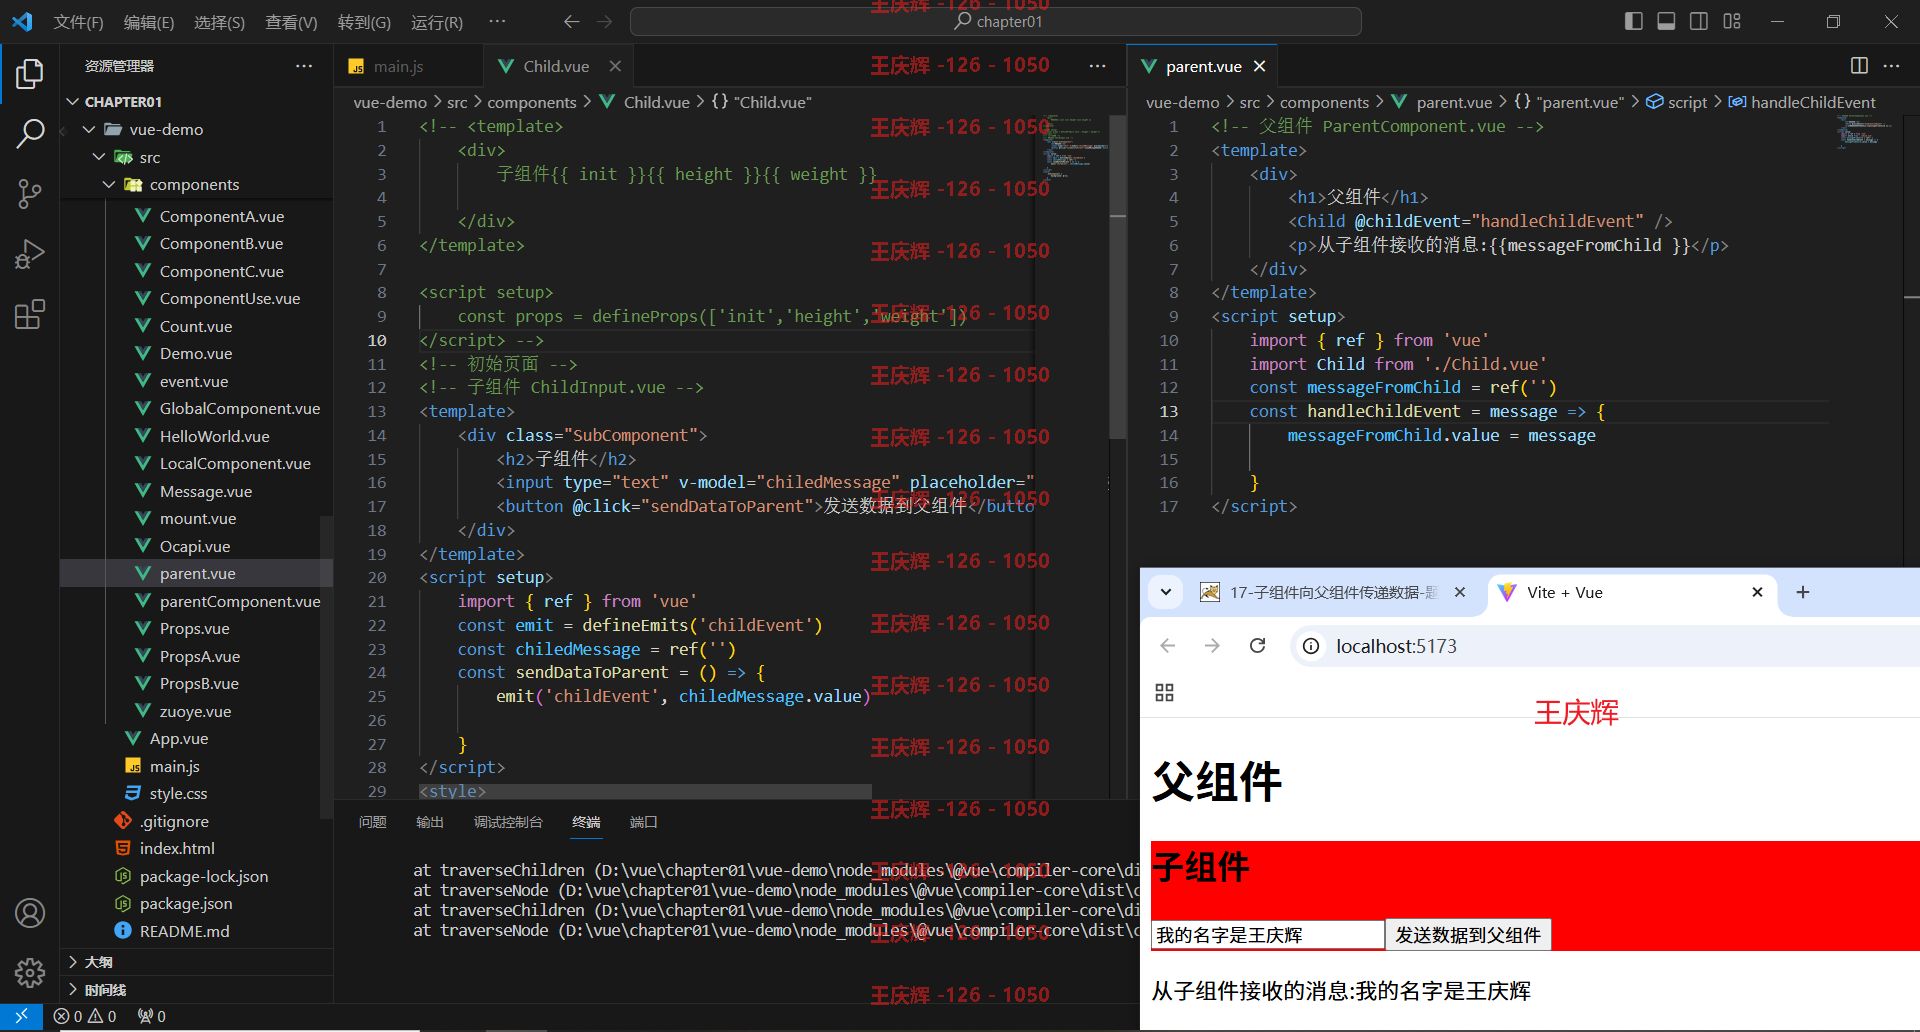Click the ports forwarded status item
Image resolution: width=1920 pixels, height=1032 pixels.
tap(152, 1016)
